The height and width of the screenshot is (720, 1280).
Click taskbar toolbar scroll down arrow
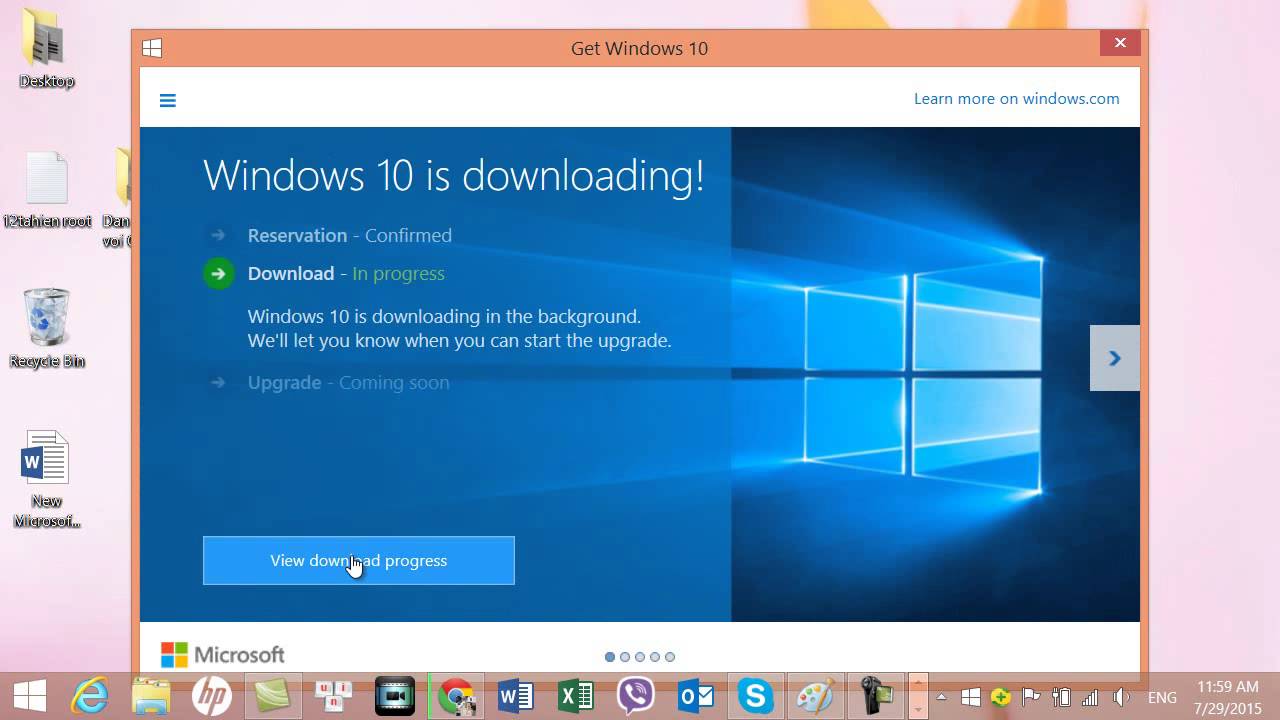917,708
